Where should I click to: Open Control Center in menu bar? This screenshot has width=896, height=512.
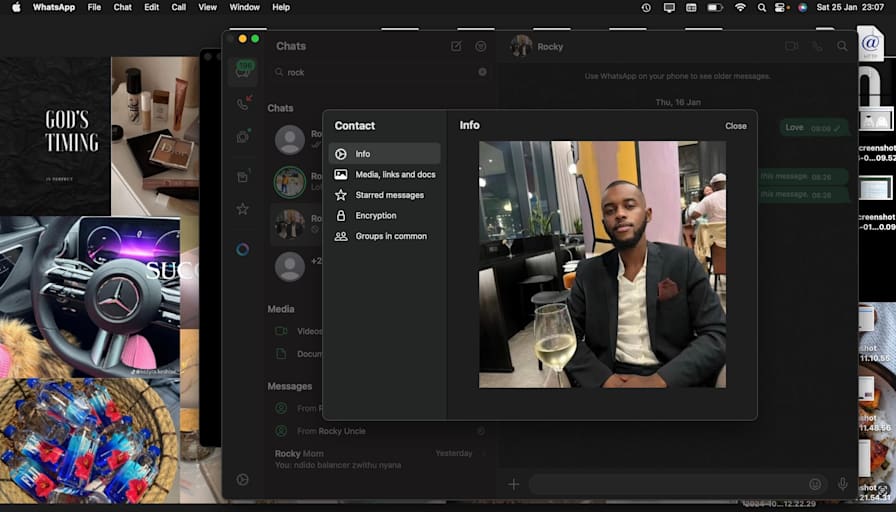coord(780,7)
